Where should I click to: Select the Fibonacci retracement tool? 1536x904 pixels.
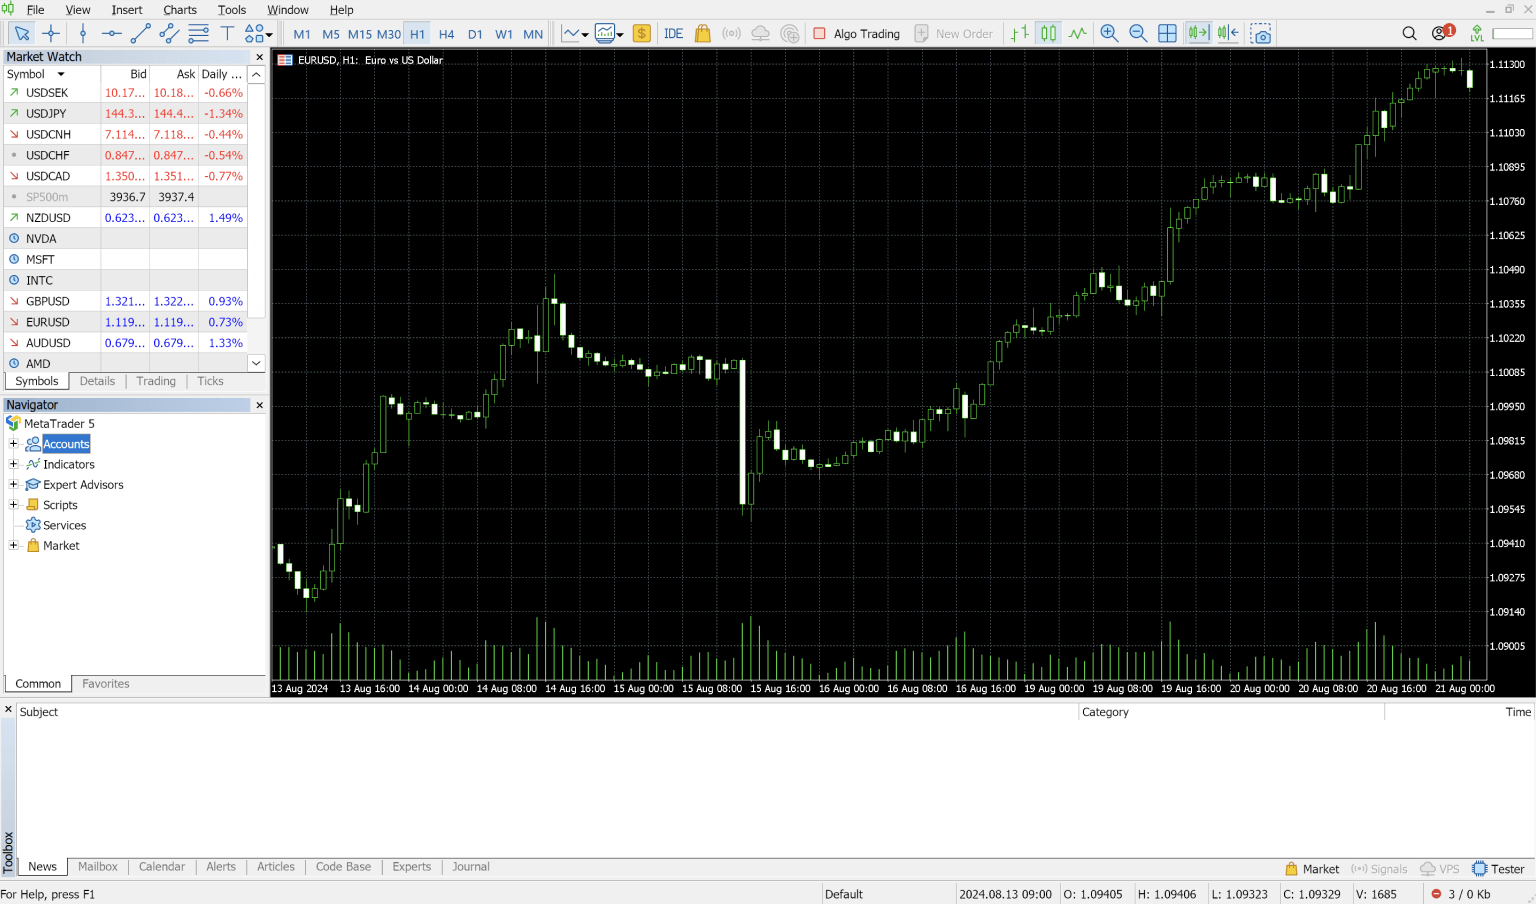coord(199,34)
